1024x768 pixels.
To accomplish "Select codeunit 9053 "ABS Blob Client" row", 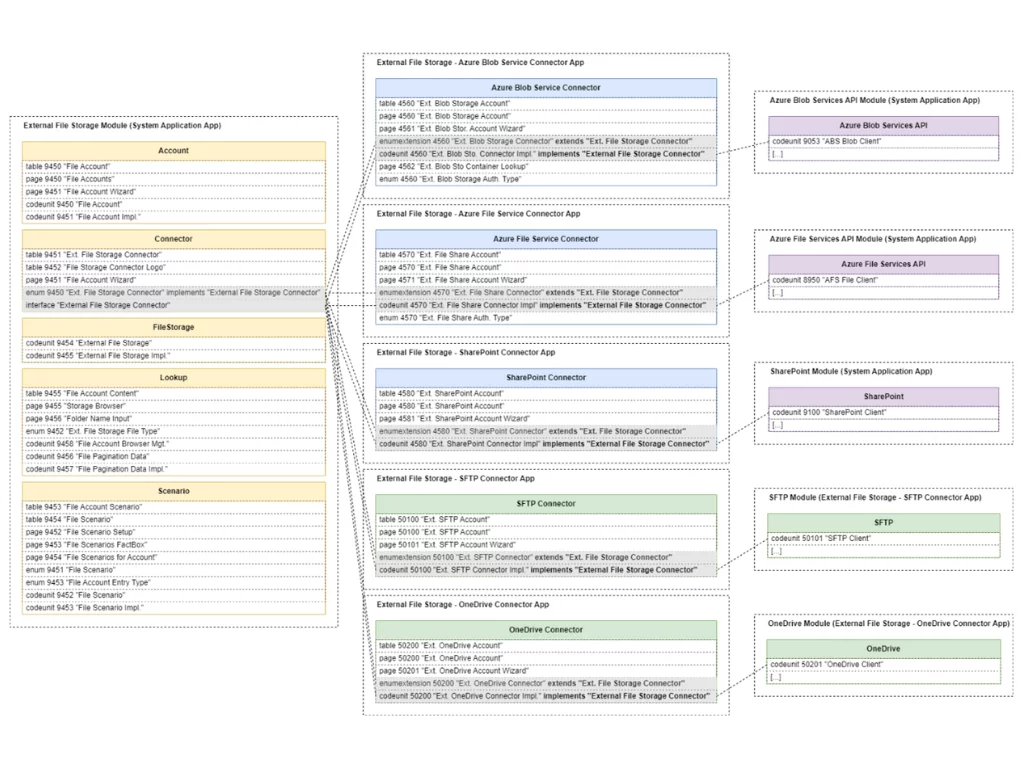I will tap(883, 142).
